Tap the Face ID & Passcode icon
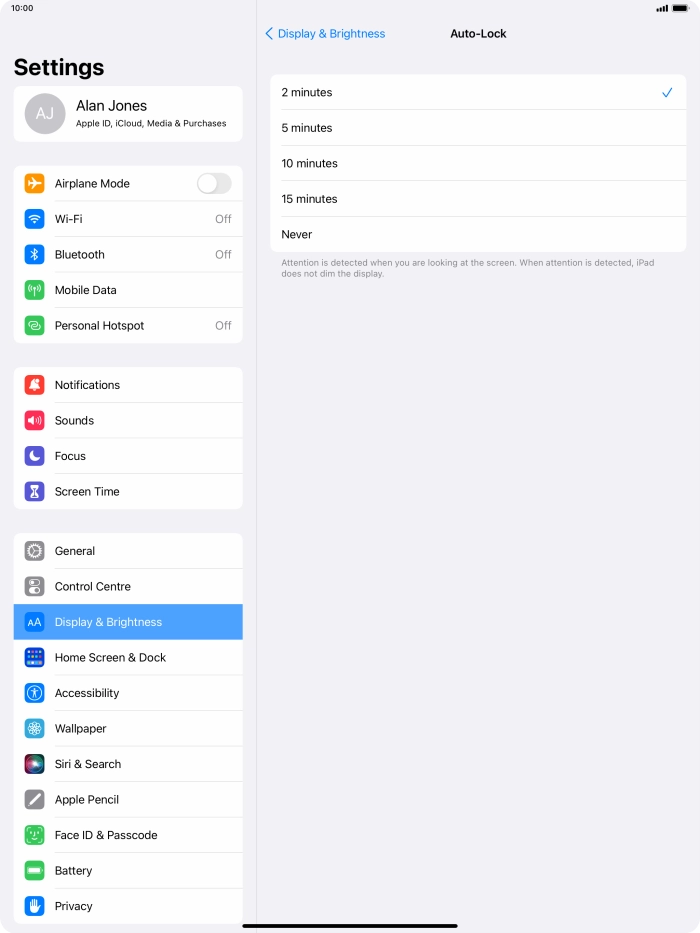 click(35, 835)
